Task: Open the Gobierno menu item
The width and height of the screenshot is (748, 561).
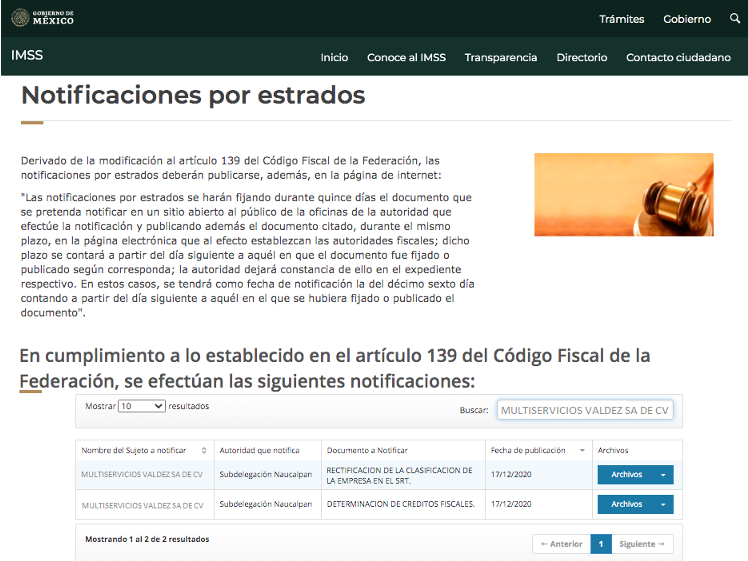Action: point(687,19)
